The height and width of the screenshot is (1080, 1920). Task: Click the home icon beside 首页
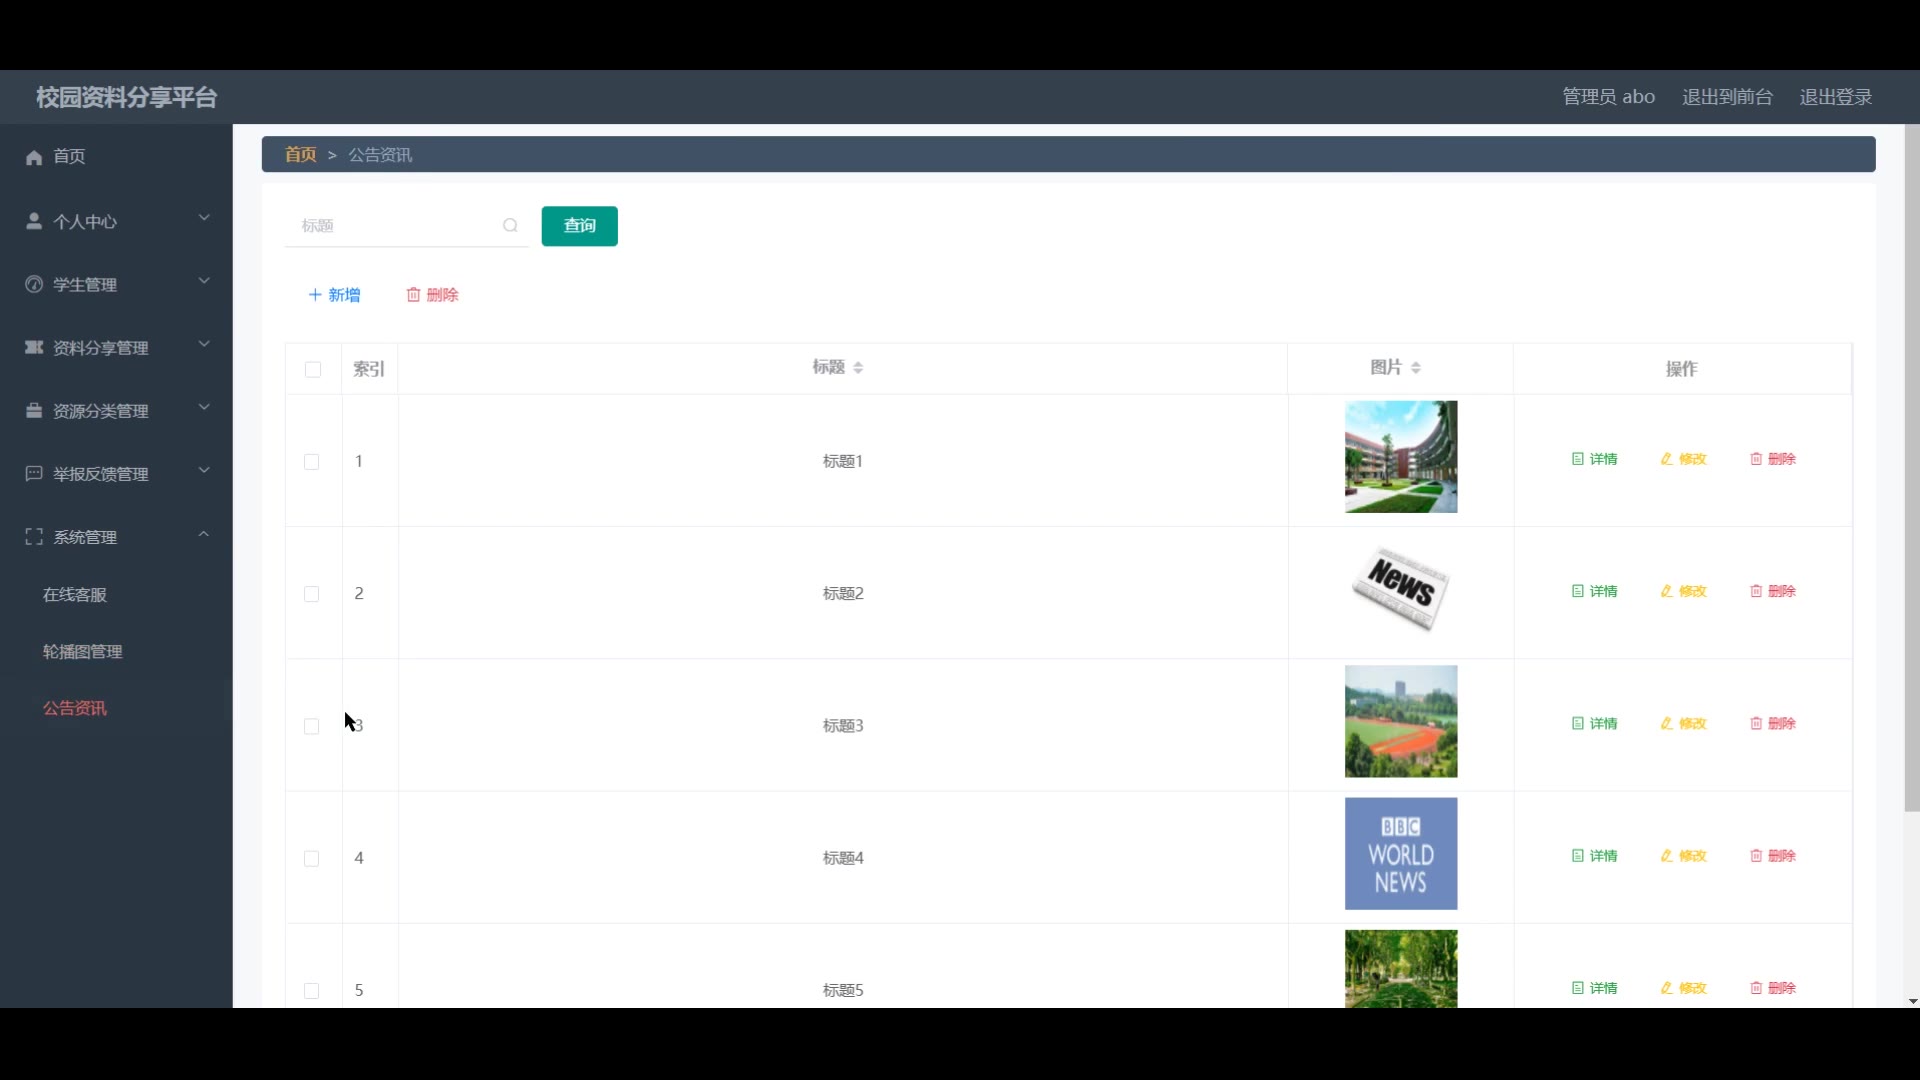[x=34, y=157]
